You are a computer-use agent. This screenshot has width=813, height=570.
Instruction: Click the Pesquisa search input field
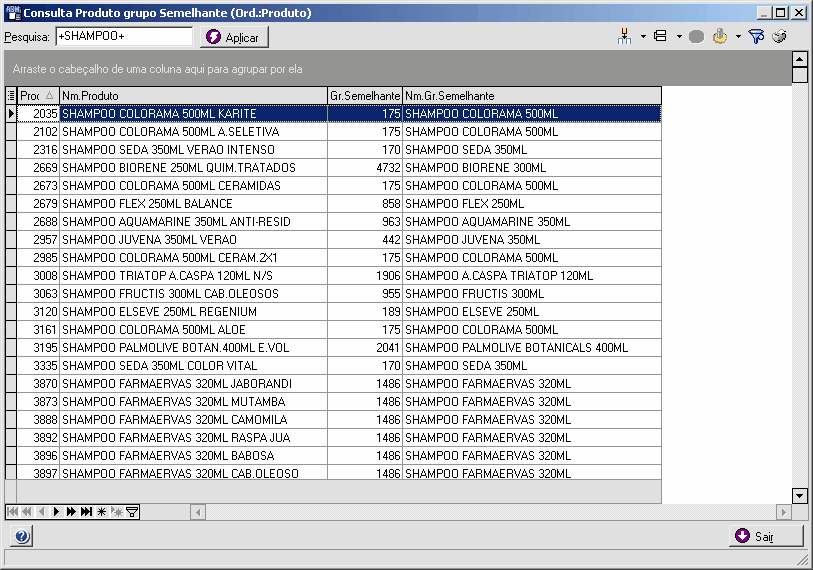coord(124,36)
